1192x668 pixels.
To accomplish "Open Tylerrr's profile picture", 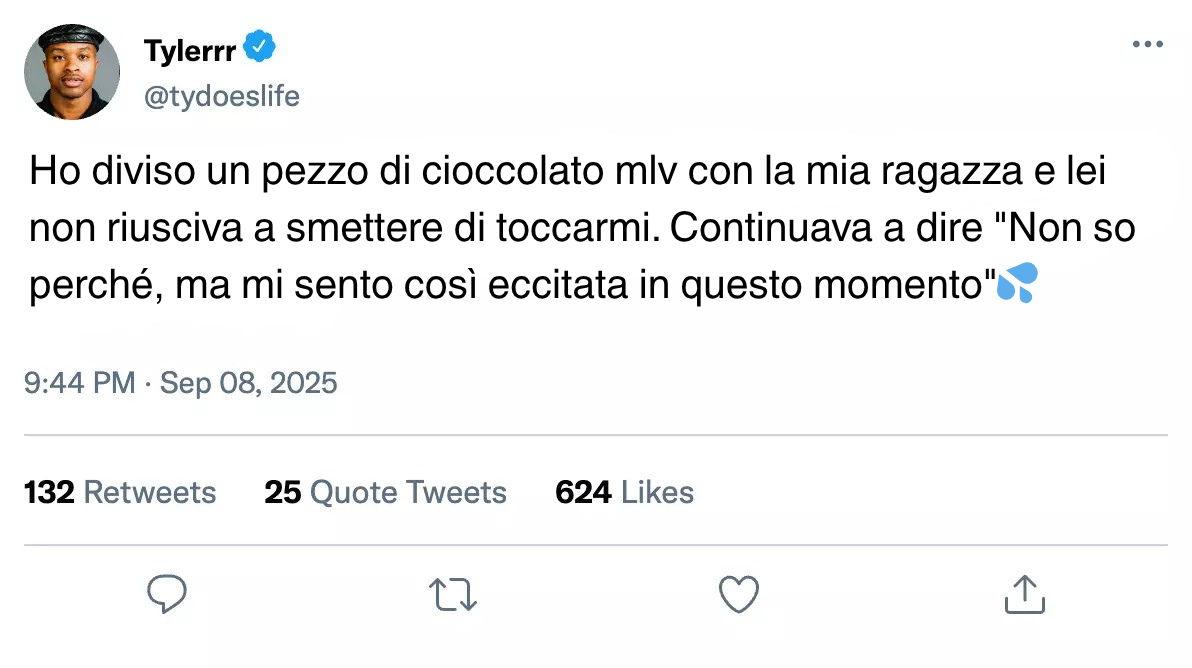I will [x=72, y=72].
